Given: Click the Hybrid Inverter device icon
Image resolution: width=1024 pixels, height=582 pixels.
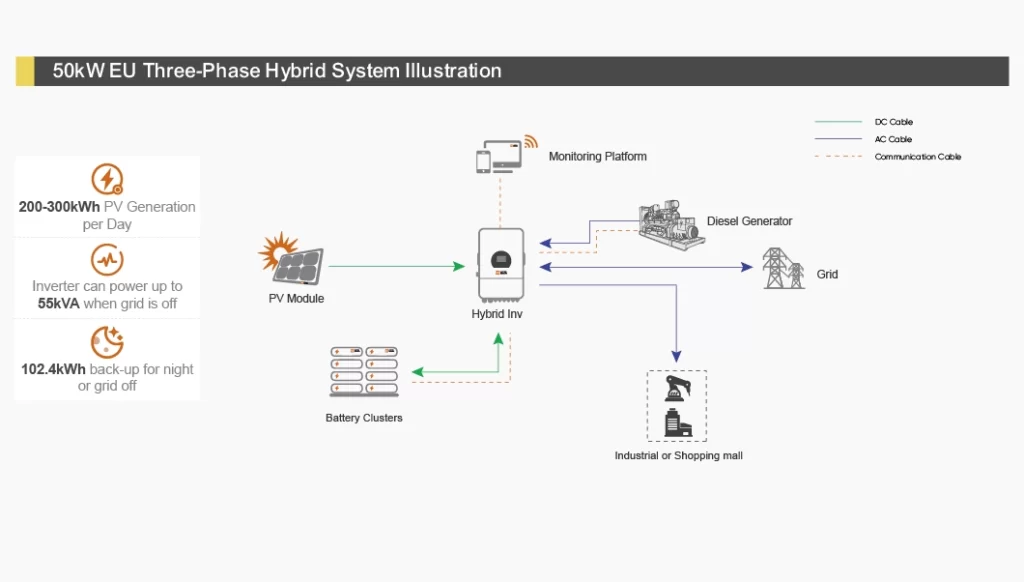Looking at the screenshot, I should pyautogui.click(x=501, y=265).
